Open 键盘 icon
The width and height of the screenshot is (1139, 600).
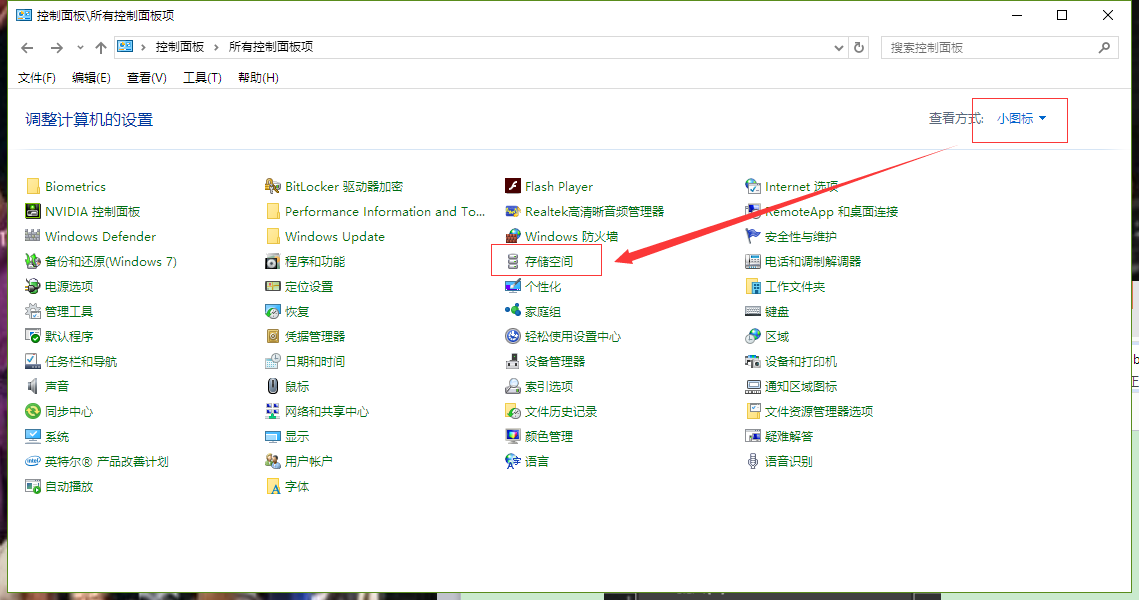pos(753,312)
